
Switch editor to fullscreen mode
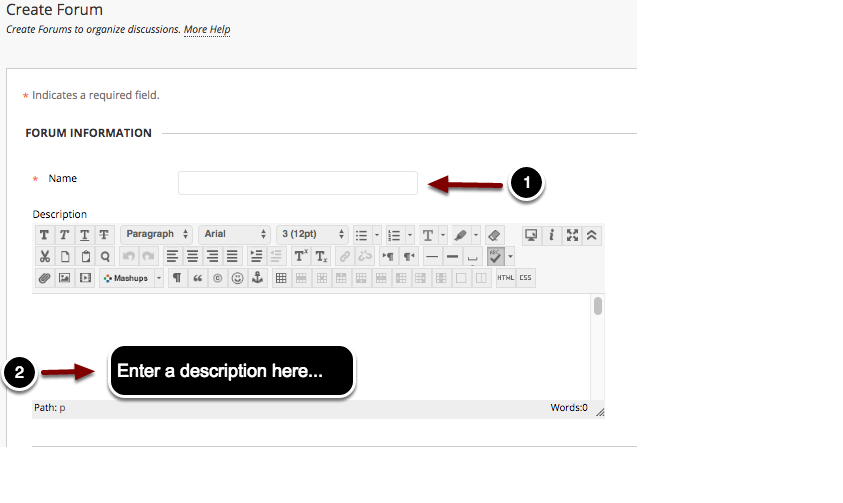[572, 235]
